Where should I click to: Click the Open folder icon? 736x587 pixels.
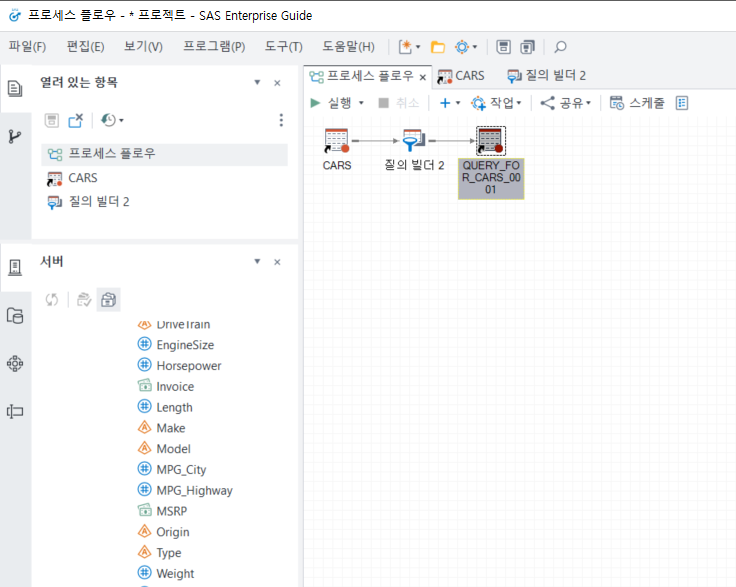(438, 47)
